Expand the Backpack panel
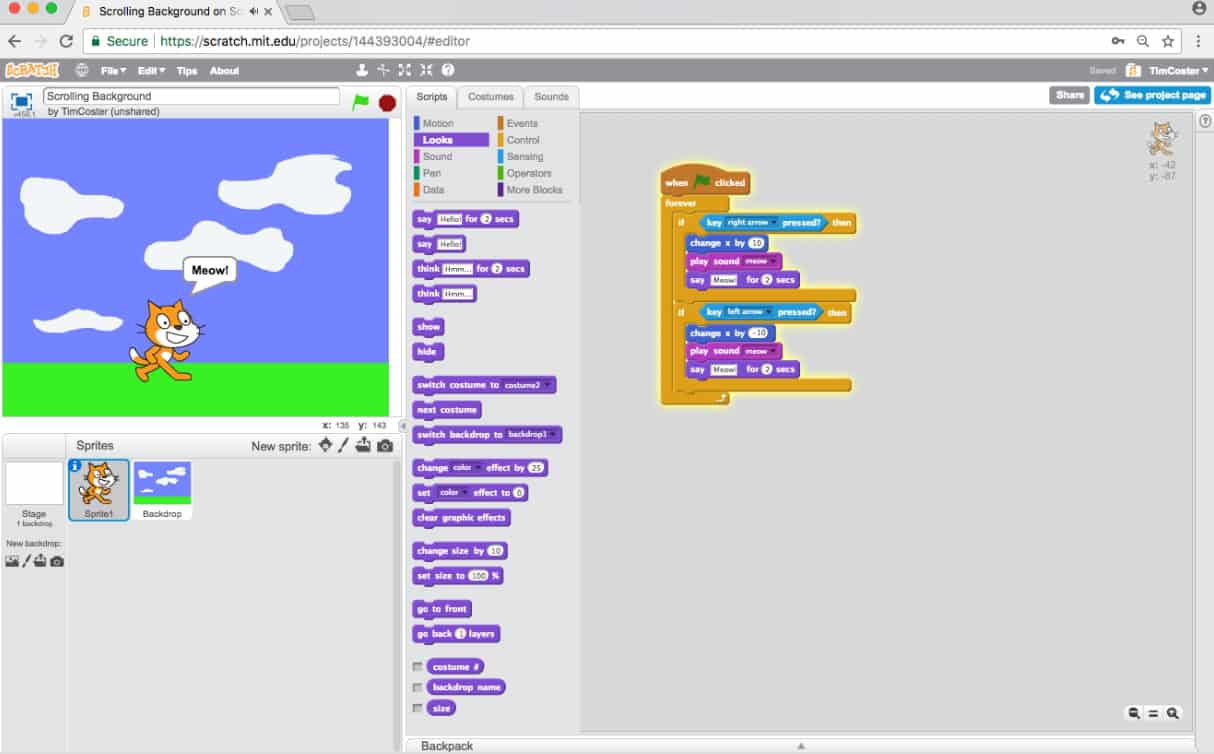The image size is (1214, 754). coord(800,746)
